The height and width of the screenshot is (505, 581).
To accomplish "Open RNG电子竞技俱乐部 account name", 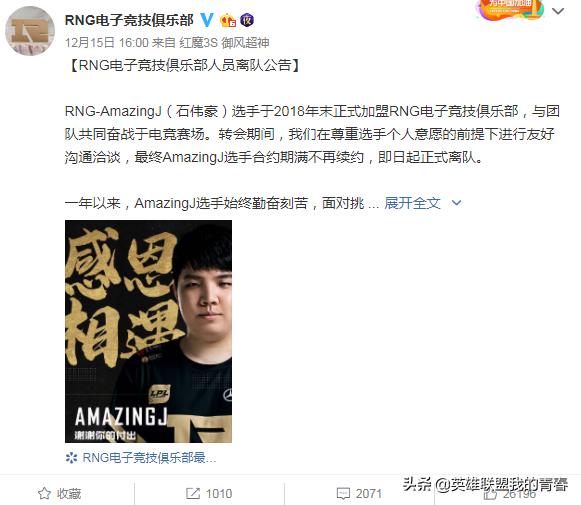I will tap(129, 20).
